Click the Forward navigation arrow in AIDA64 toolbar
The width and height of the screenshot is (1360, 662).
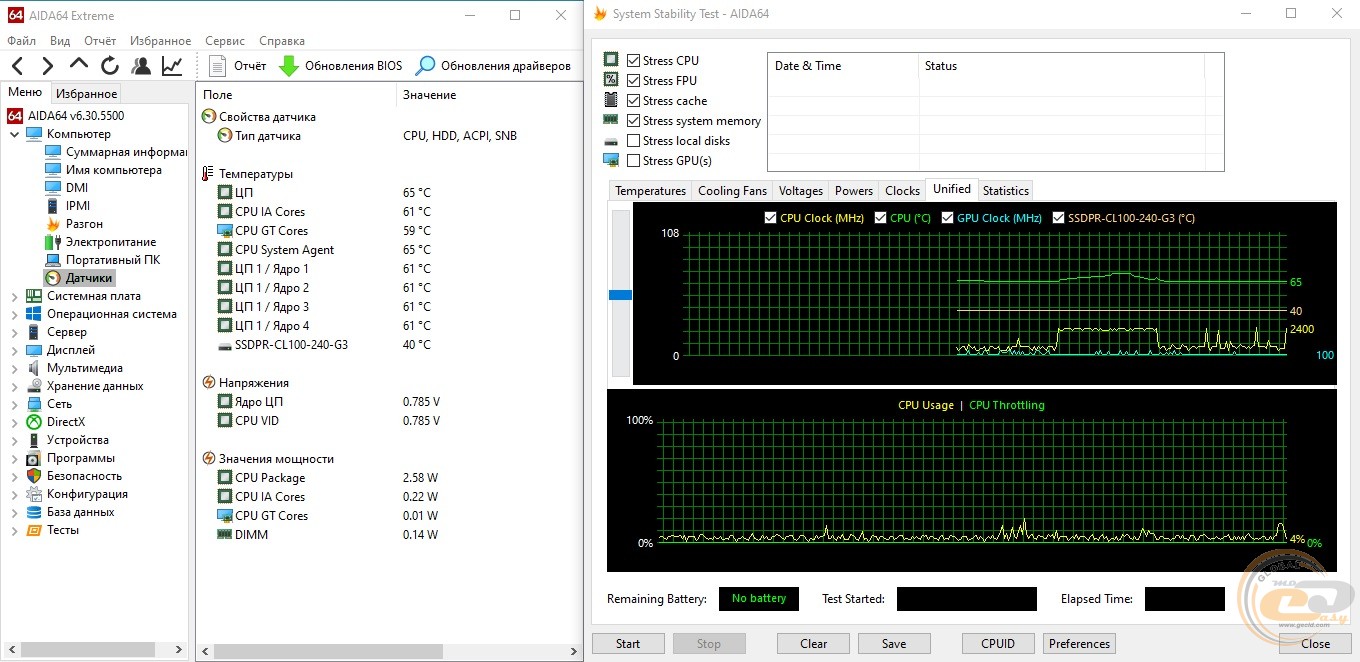point(47,66)
